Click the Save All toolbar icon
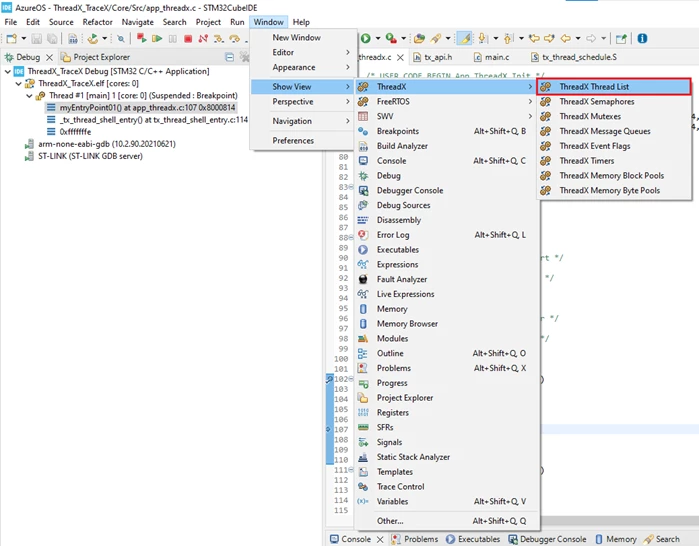Image resolution: width=699 pixels, height=546 pixels. pyautogui.click(x=52, y=39)
